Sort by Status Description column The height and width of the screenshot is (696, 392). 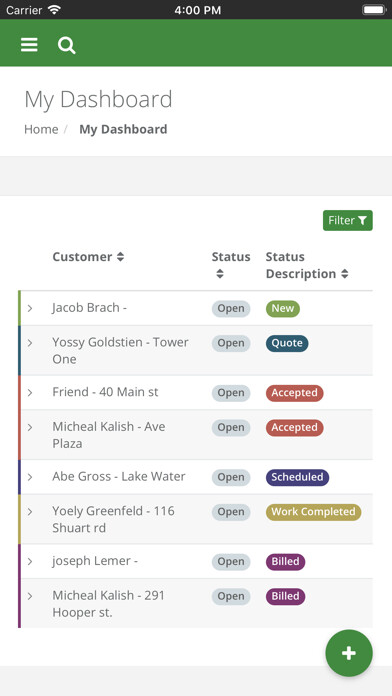click(x=307, y=265)
